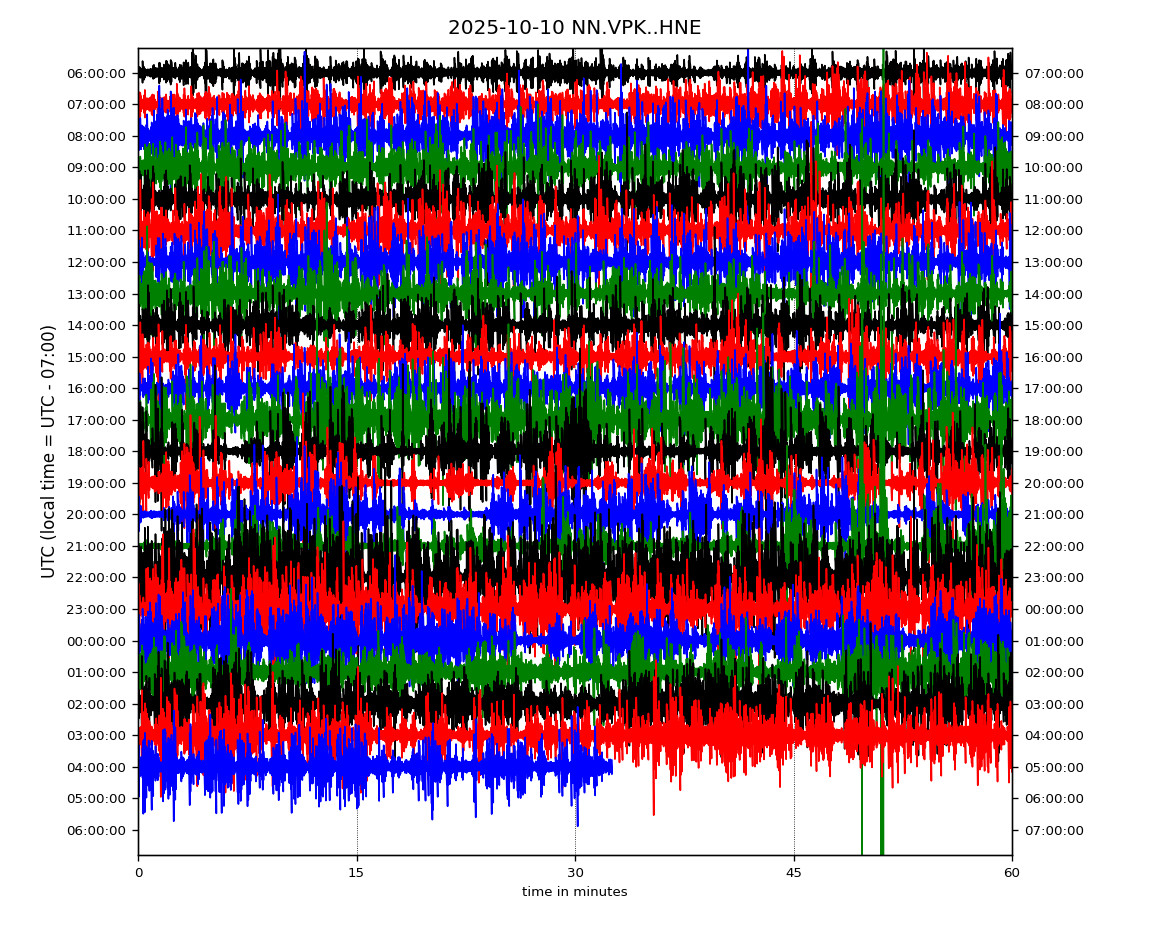Click the 23:00:00 label on UTC axis
The width and height of the screenshot is (1150, 950).
(98, 609)
